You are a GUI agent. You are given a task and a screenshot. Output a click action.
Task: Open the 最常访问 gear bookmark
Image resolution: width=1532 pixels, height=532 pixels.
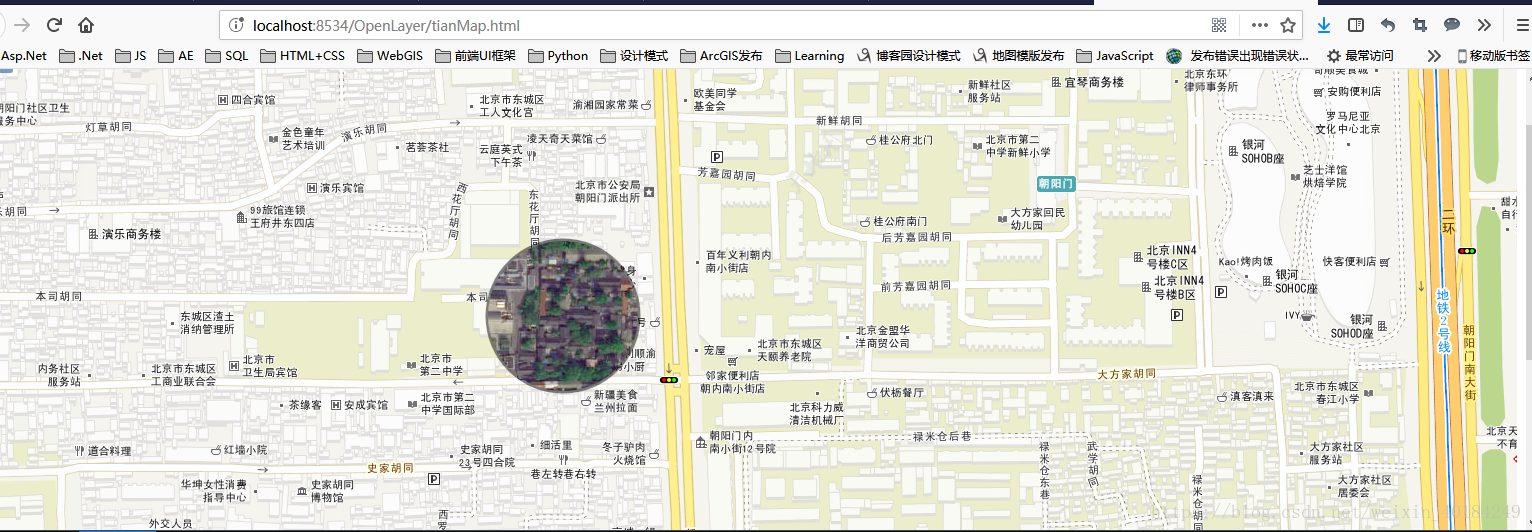tap(1360, 56)
